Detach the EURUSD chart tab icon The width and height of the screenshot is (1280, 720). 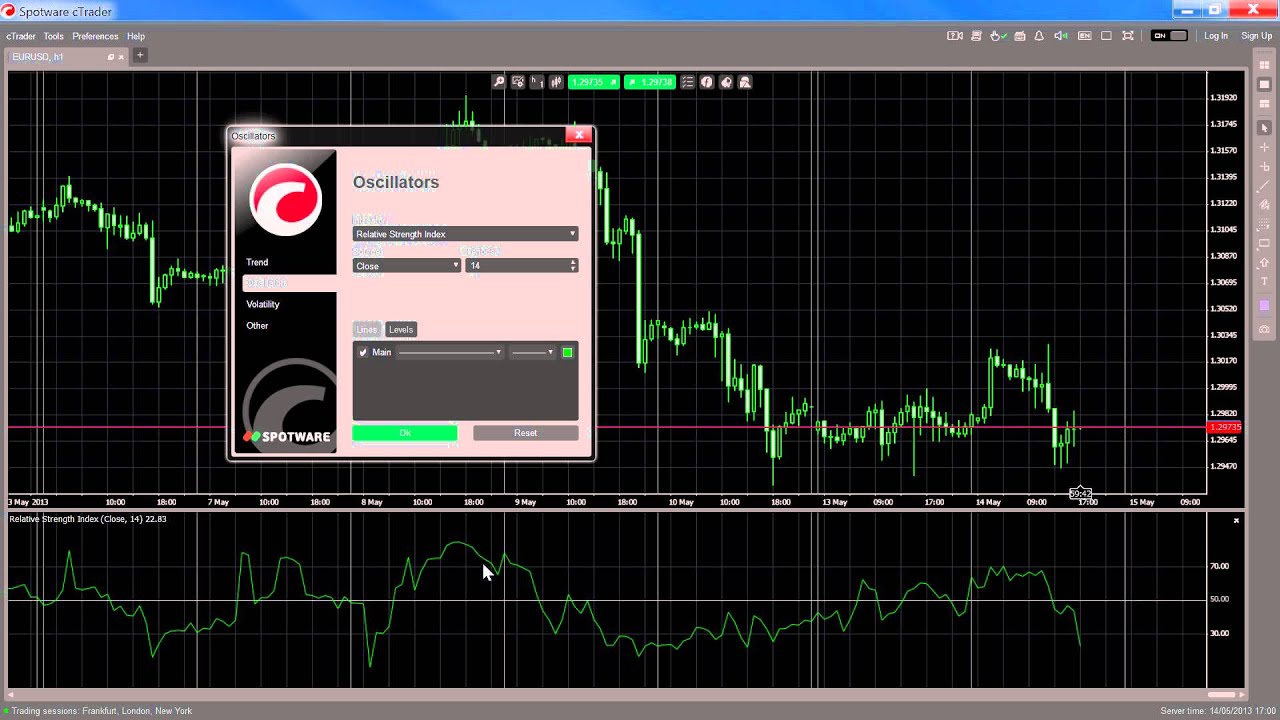point(111,57)
